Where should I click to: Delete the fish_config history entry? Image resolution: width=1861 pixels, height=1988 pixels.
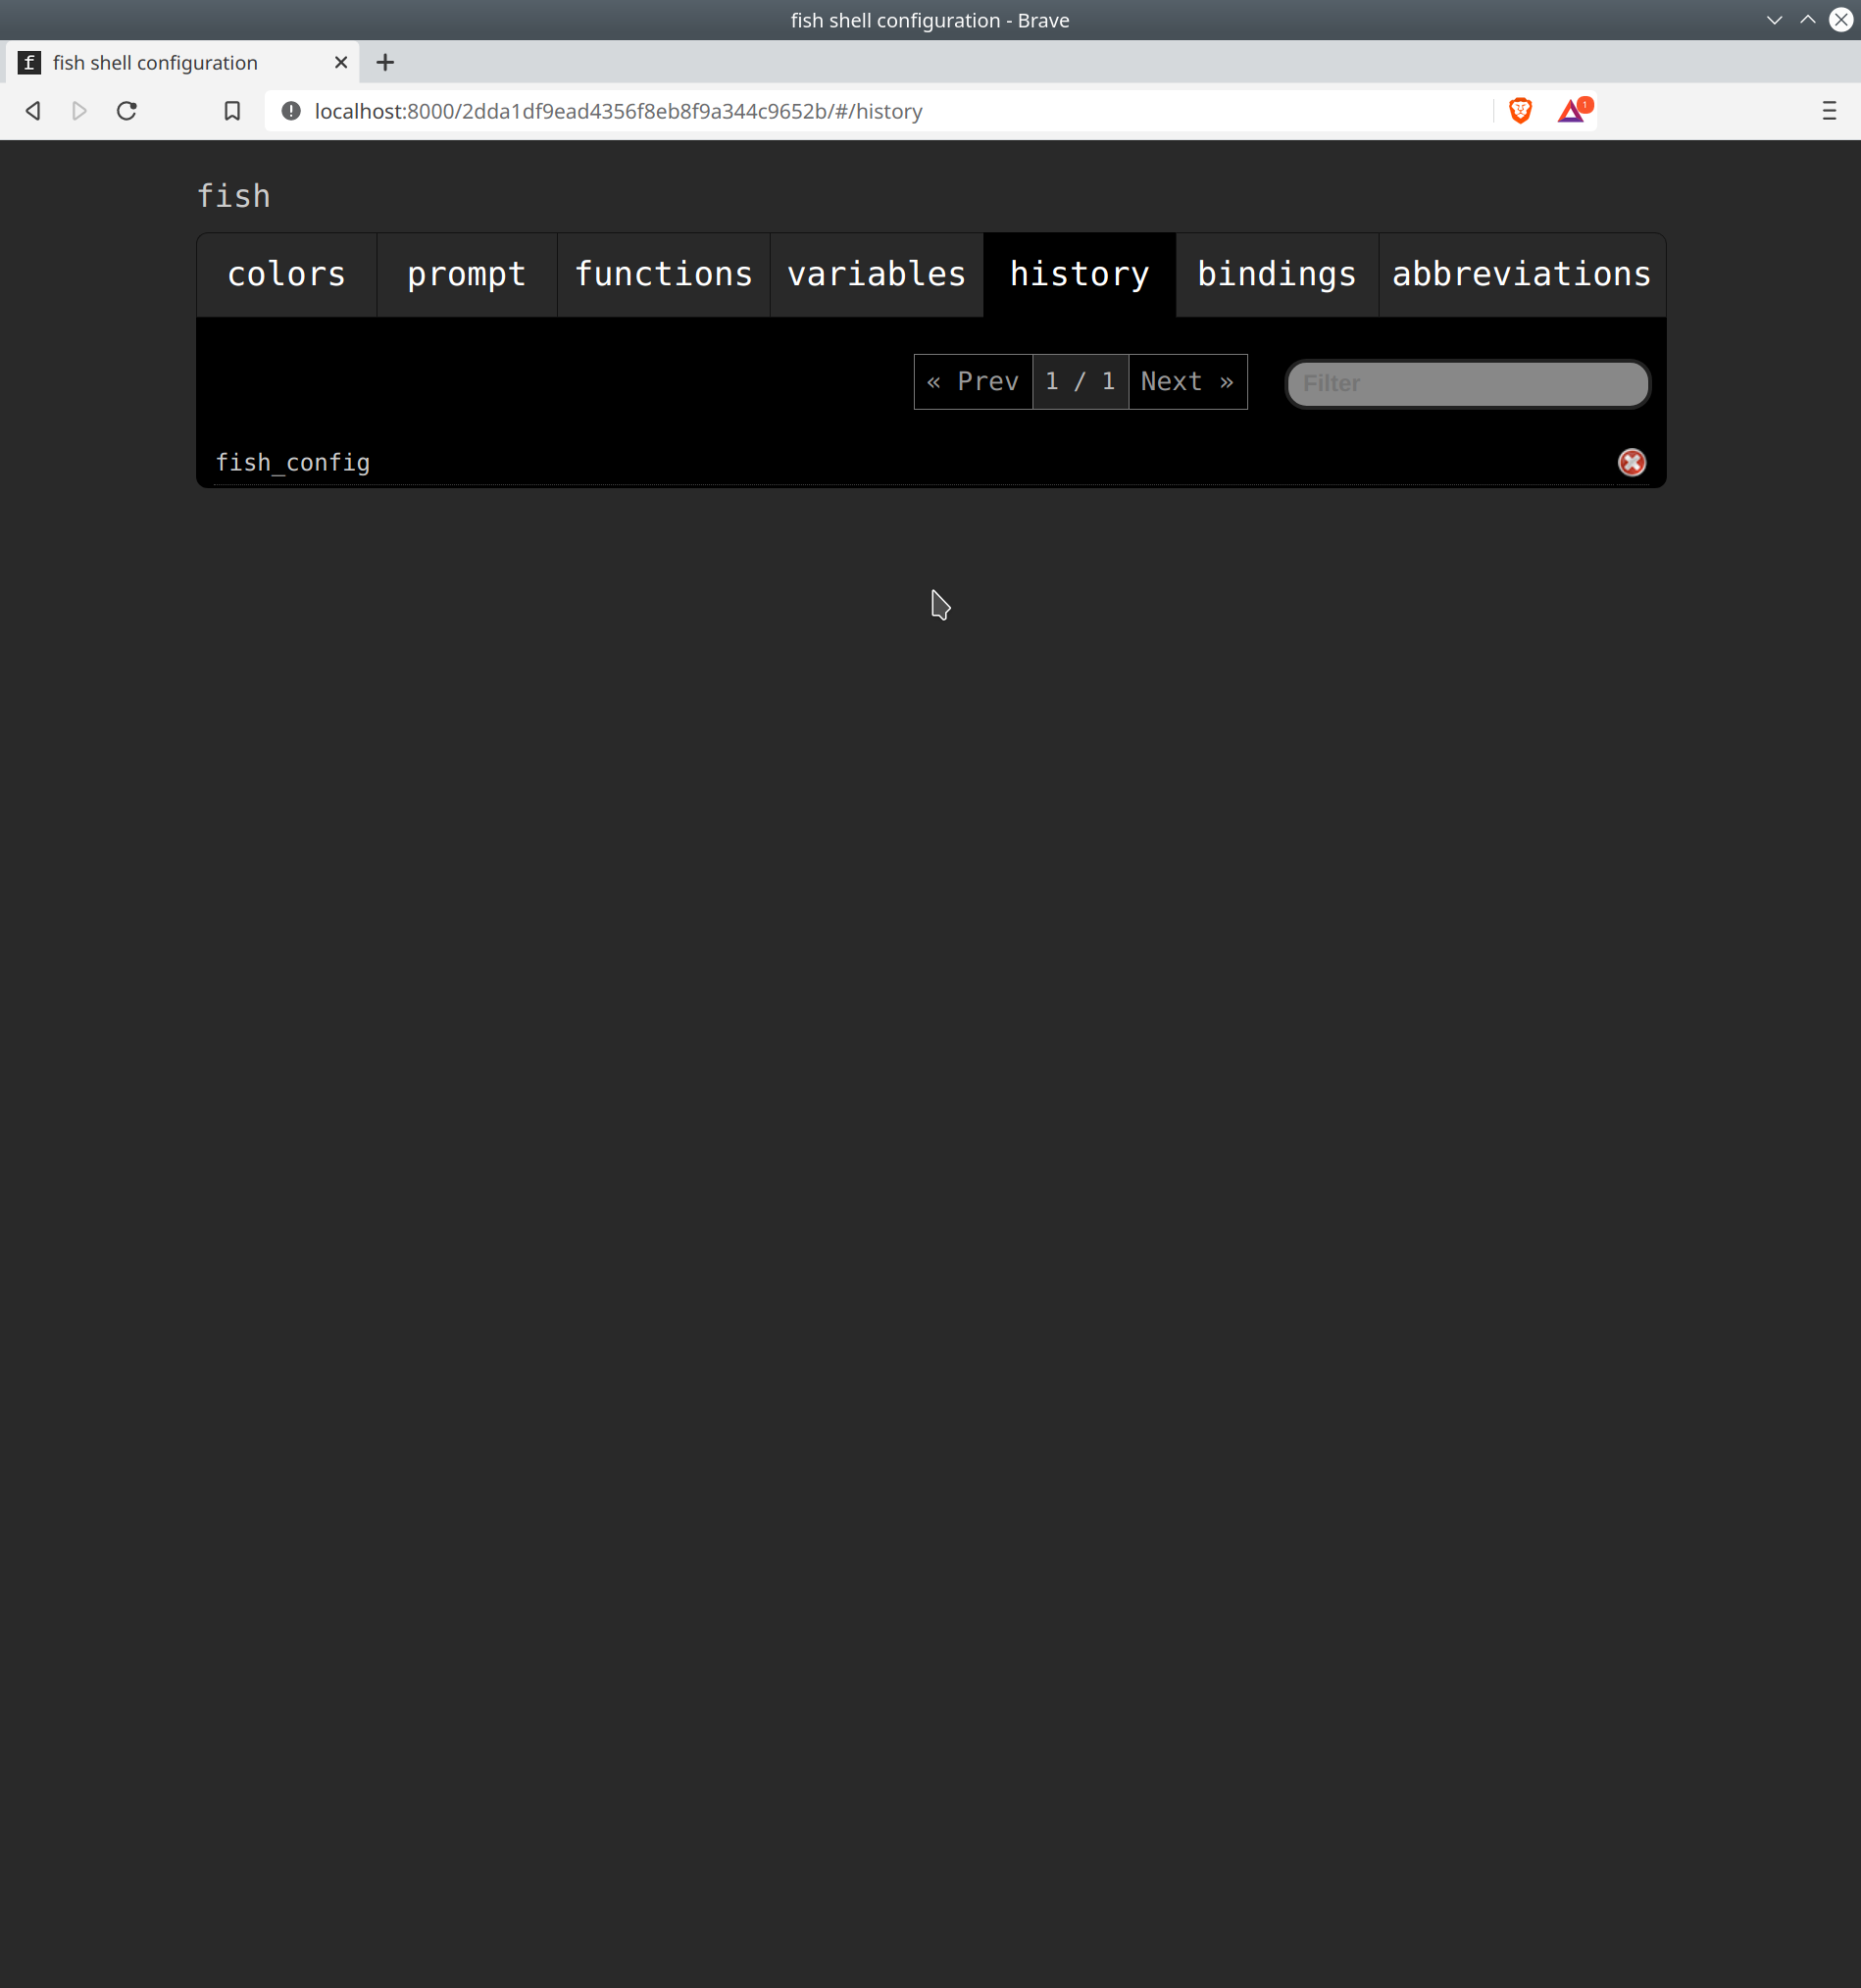coord(1631,462)
